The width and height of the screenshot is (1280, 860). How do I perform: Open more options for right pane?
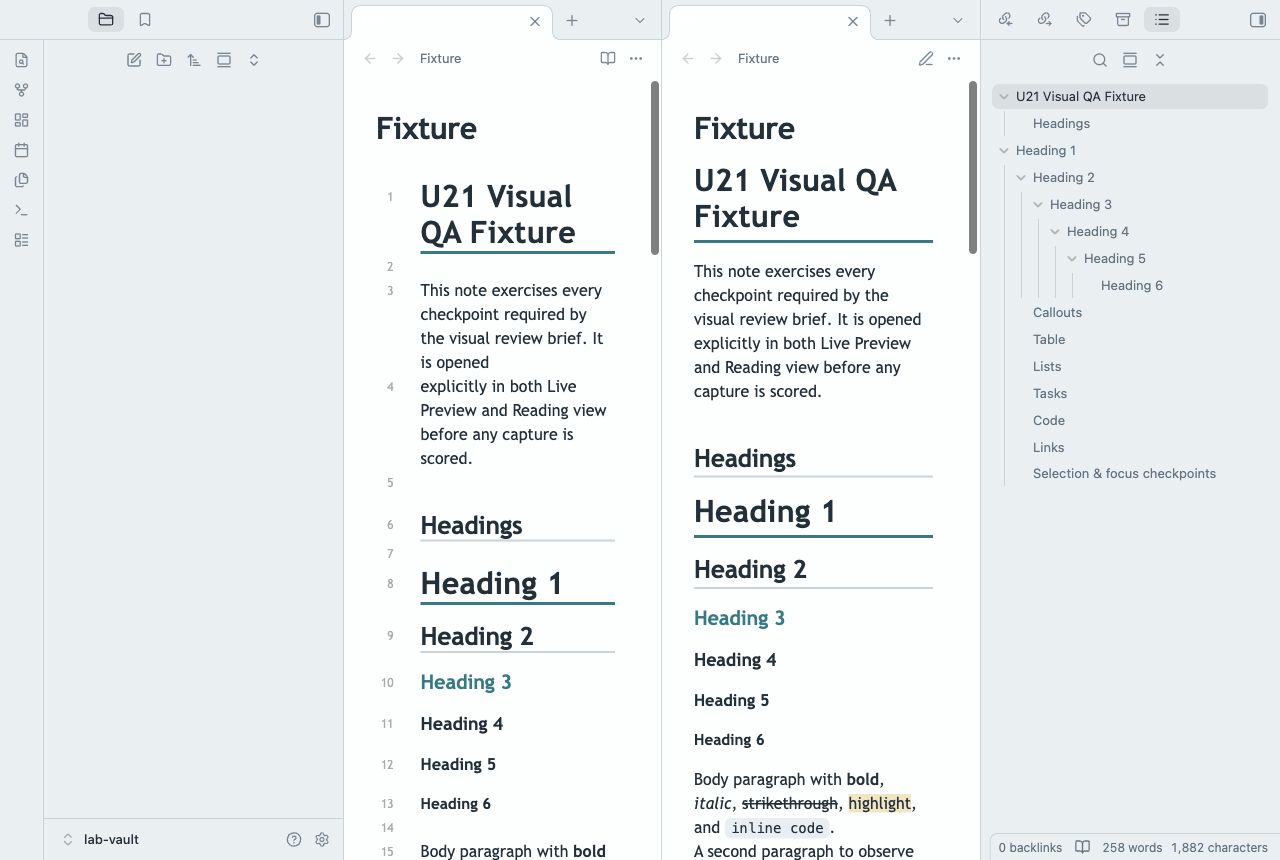pyautogui.click(x=954, y=58)
